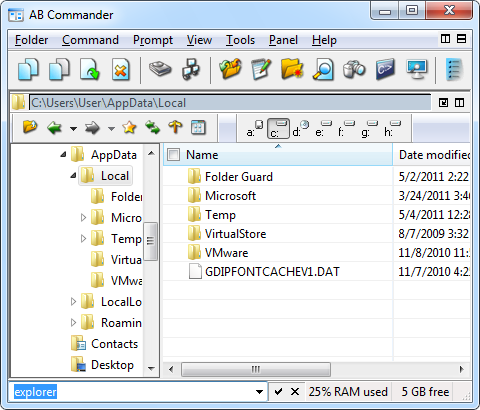This screenshot has width=480, height=410.
Task: Tick the select-all checkbox beside Name
Action: [x=174, y=155]
